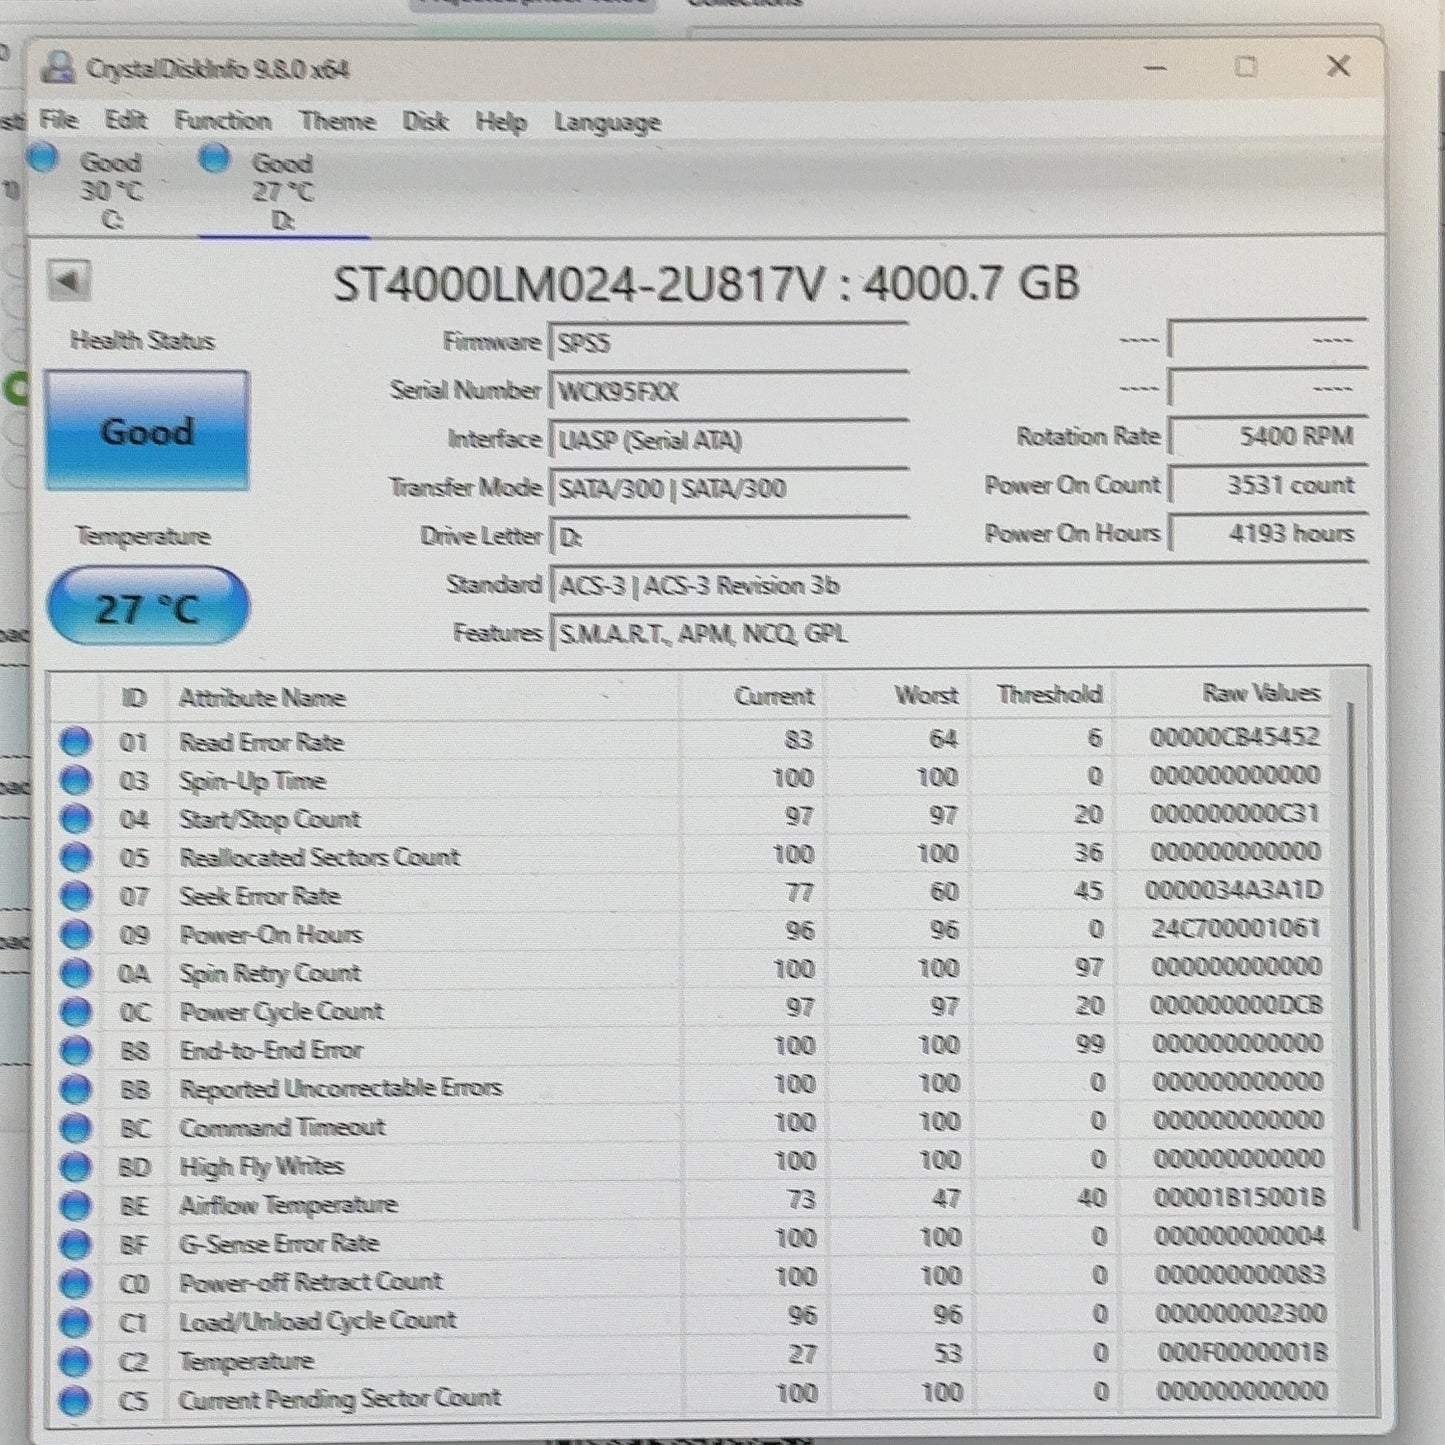
Task: Click status dot for Command Timeout
Action: point(75,1127)
